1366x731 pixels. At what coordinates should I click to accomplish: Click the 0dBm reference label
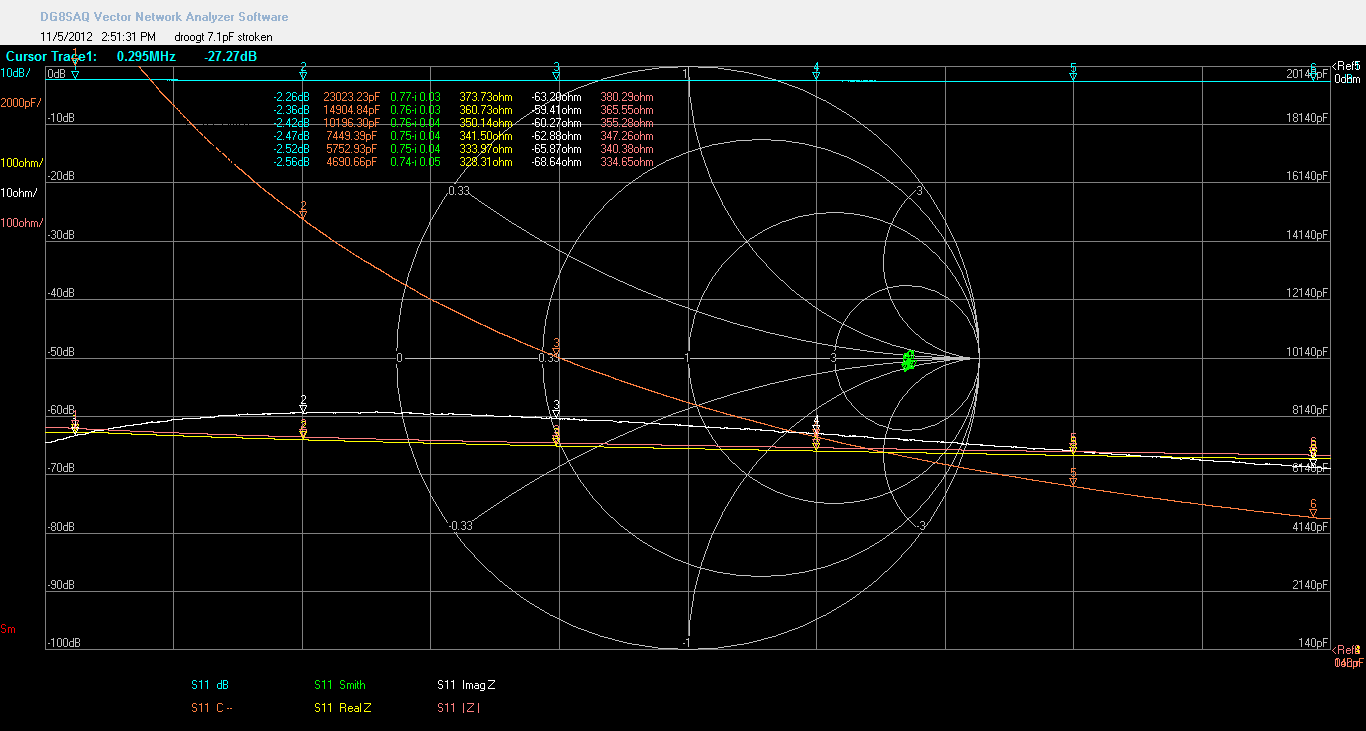[x=1347, y=79]
